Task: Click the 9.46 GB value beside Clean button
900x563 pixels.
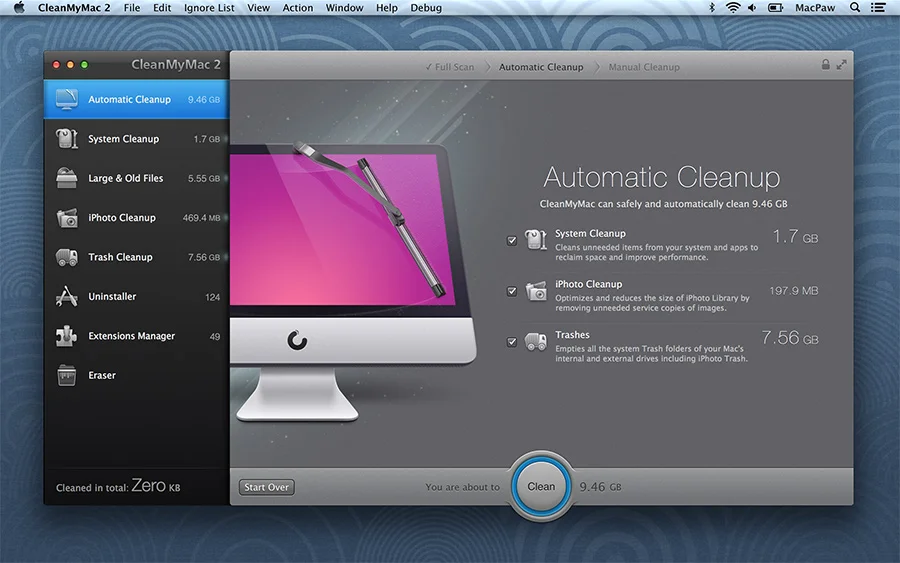Action: click(x=600, y=487)
